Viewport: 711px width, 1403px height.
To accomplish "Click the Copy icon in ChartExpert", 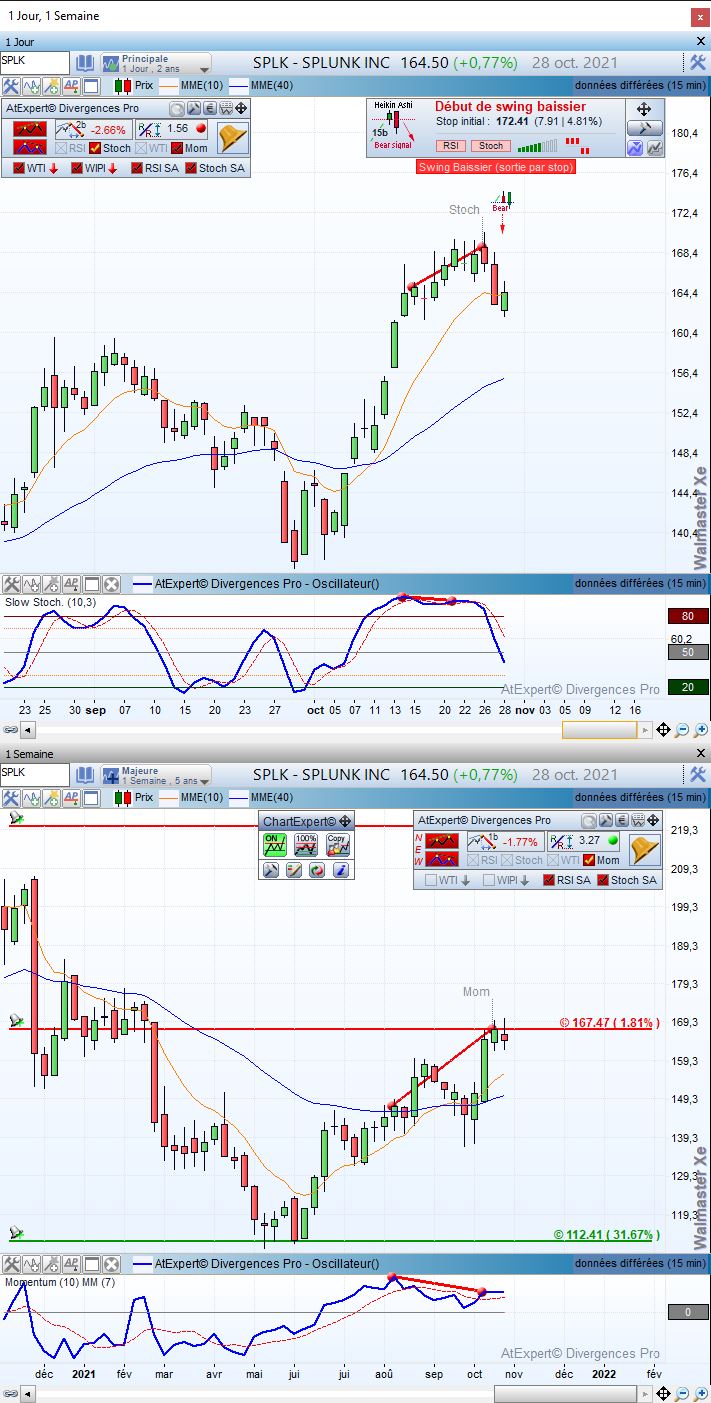I will tap(337, 844).
